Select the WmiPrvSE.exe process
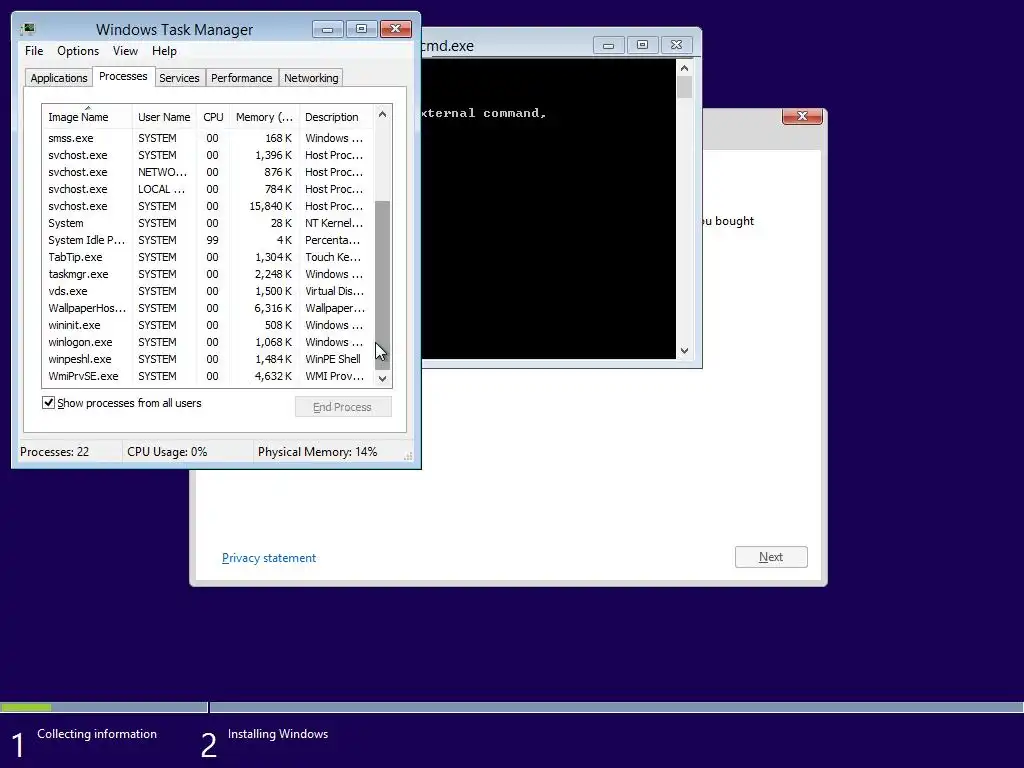This screenshot has height=768, width=1024. [208, 376]
